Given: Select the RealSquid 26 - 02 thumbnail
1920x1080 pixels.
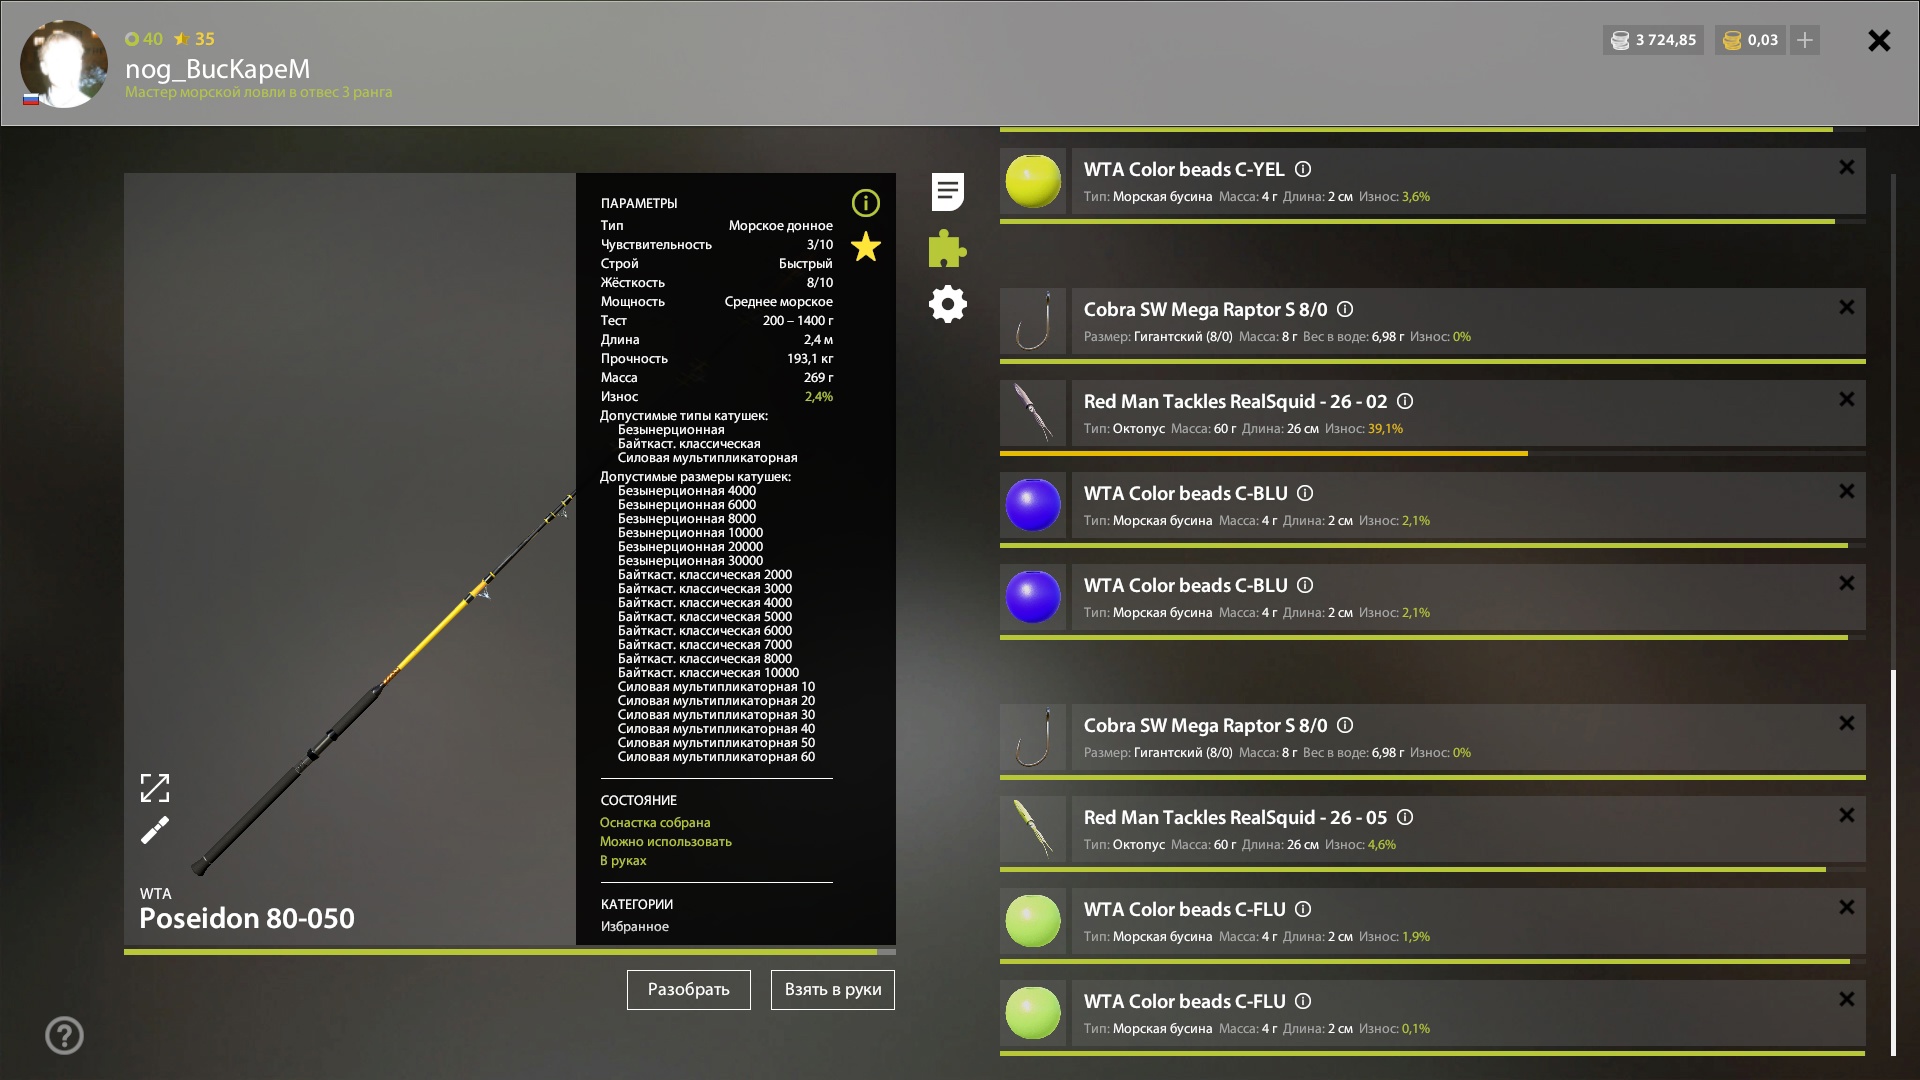Looking at the screenshot, I should pos(1033,413).
